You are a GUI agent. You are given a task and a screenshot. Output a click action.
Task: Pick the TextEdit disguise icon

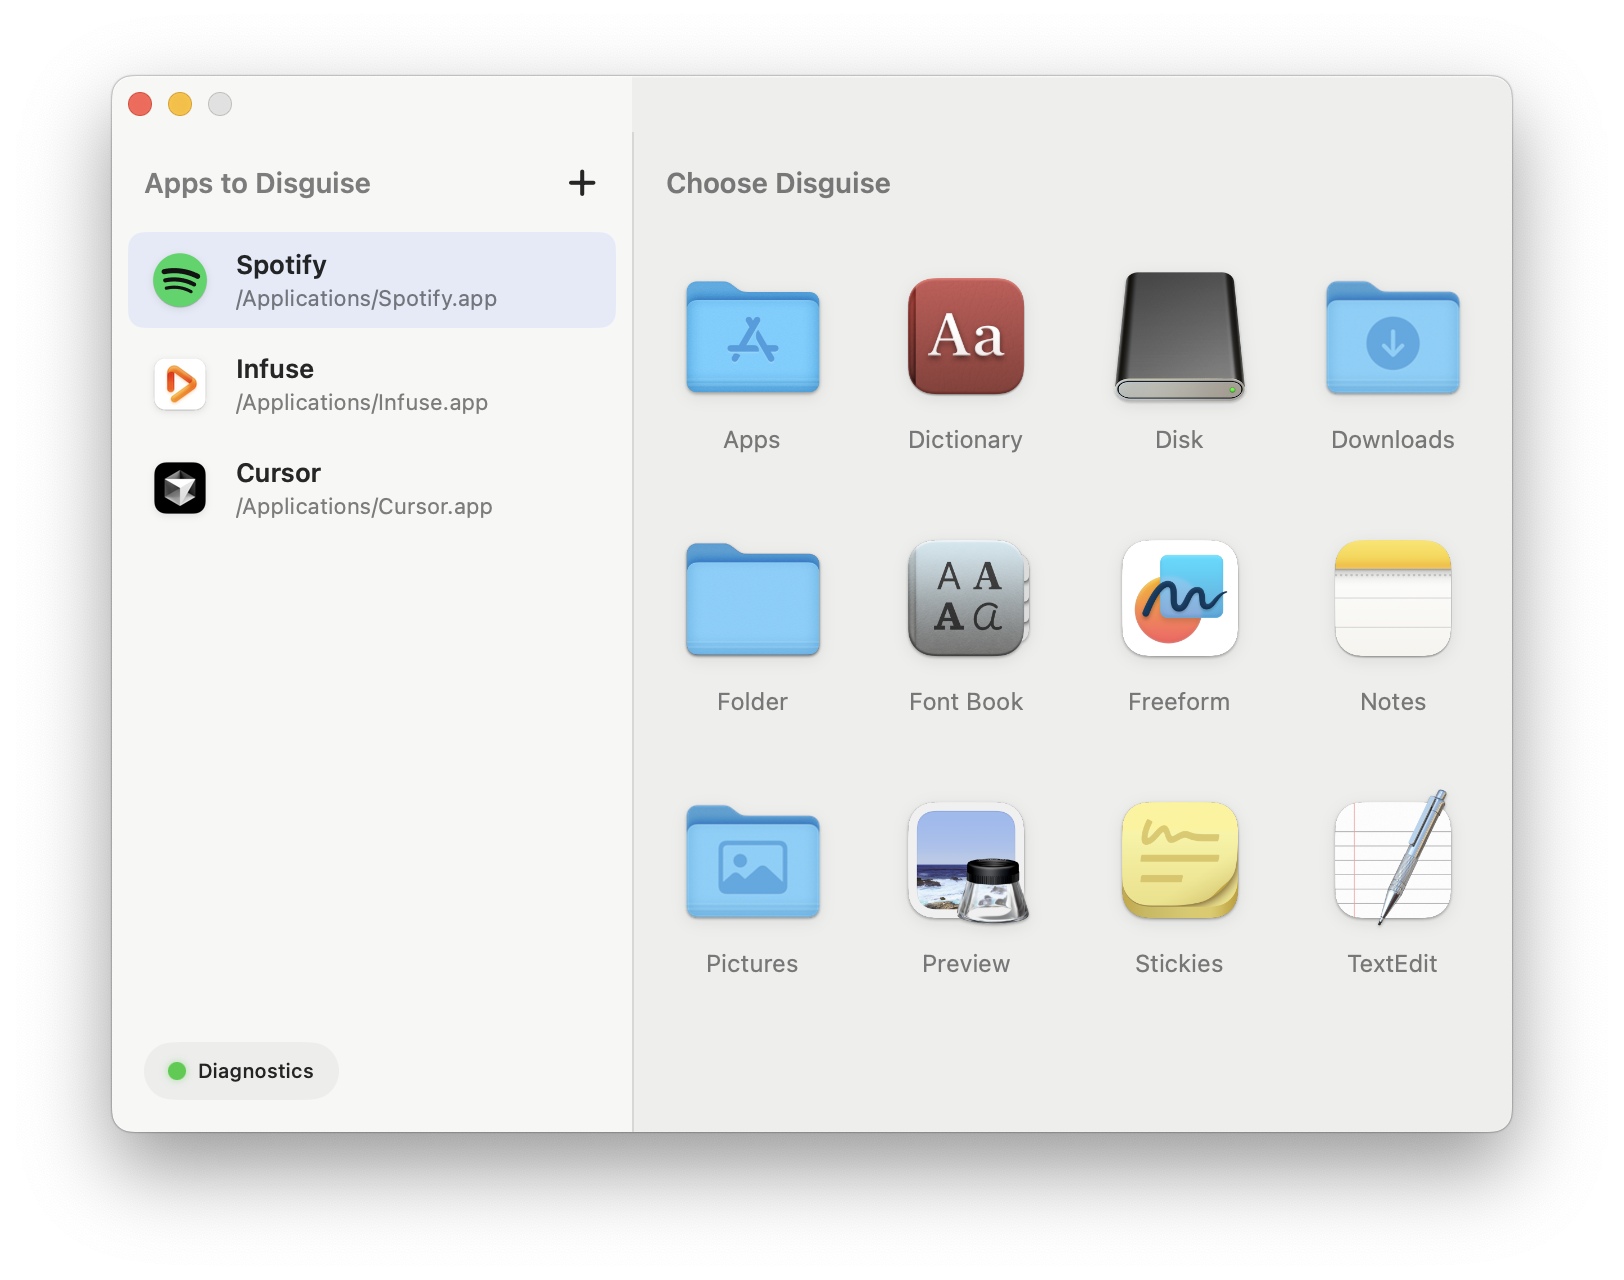(1393, 858)
